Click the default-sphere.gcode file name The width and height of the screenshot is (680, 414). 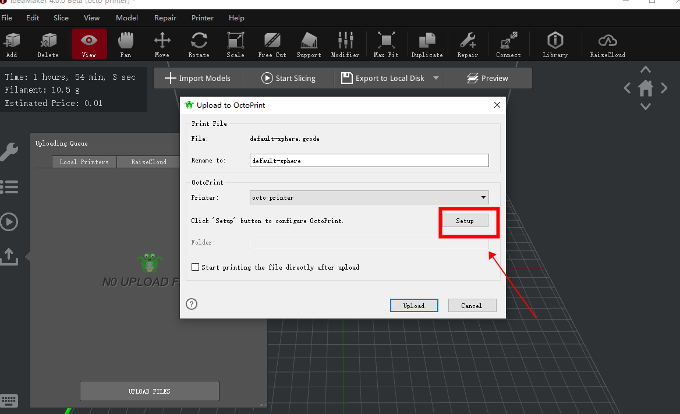pyautogui.click(x=284, y=139)
